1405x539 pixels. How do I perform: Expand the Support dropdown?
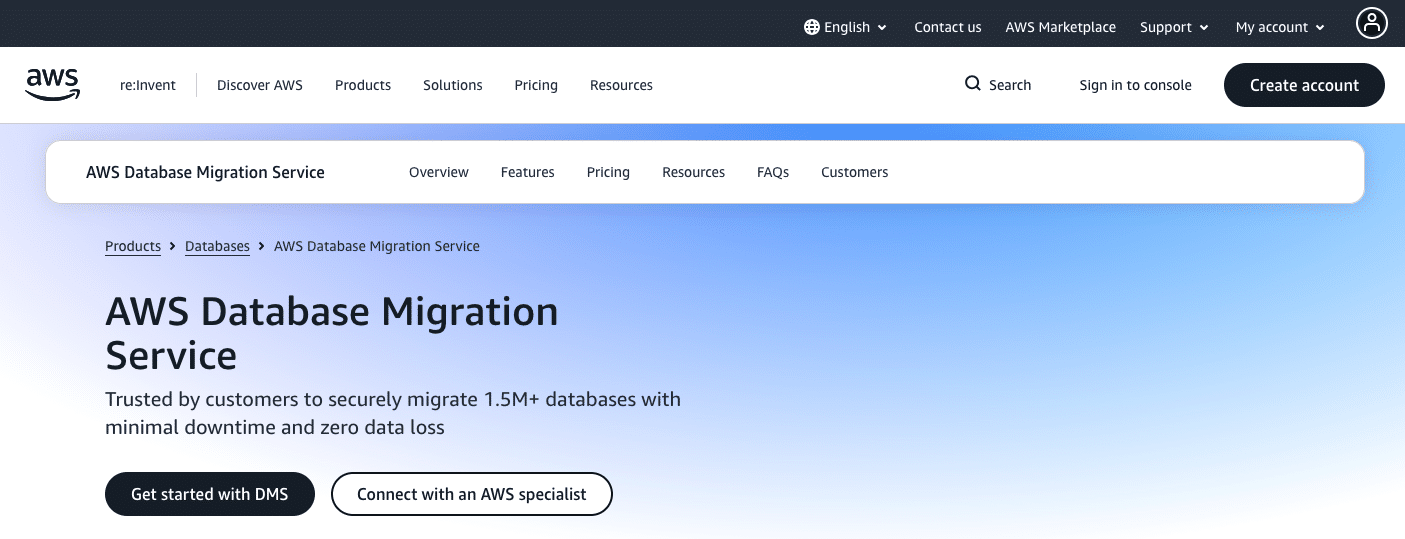(x=1175, y=27)
